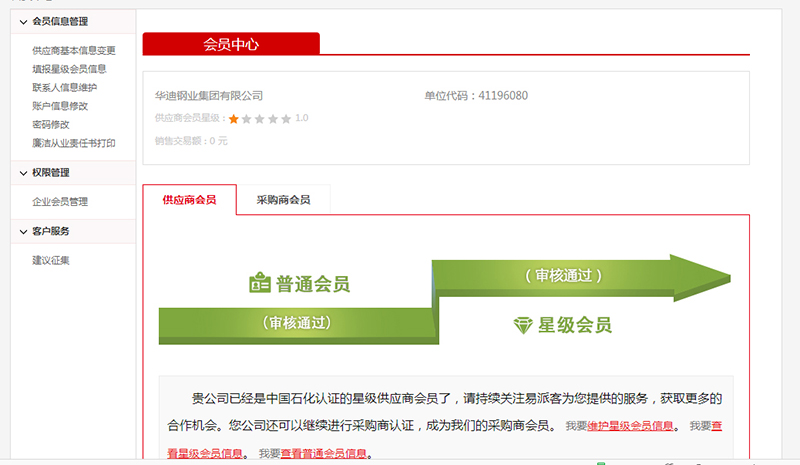
Task: Click the orange first rating star
Action: point(234,119)
